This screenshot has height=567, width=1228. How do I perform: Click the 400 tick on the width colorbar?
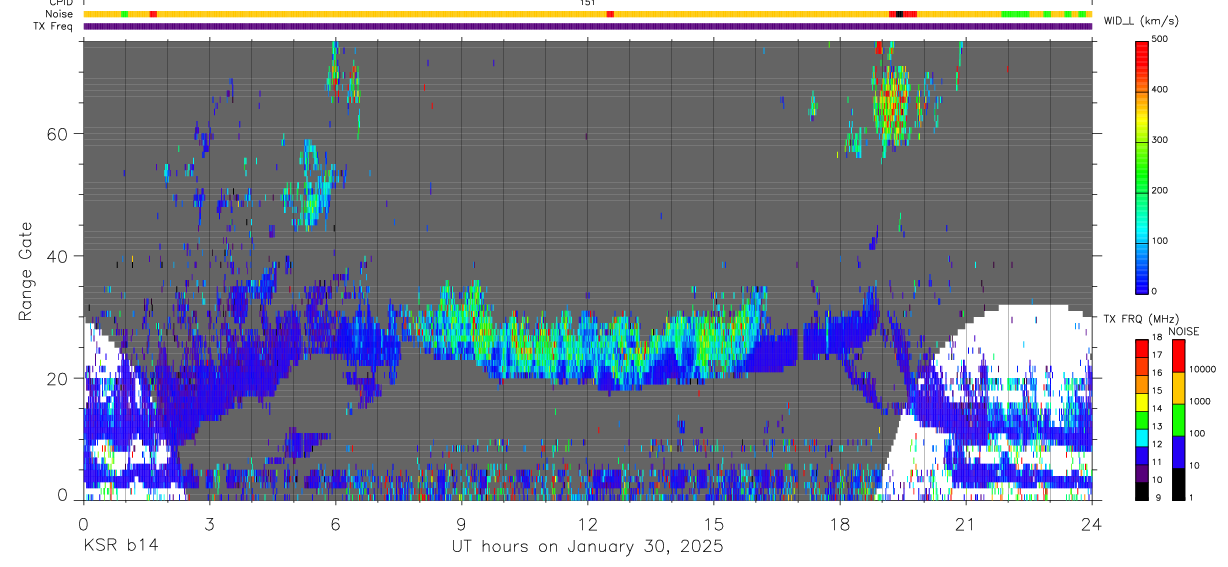pos(1160,89)
